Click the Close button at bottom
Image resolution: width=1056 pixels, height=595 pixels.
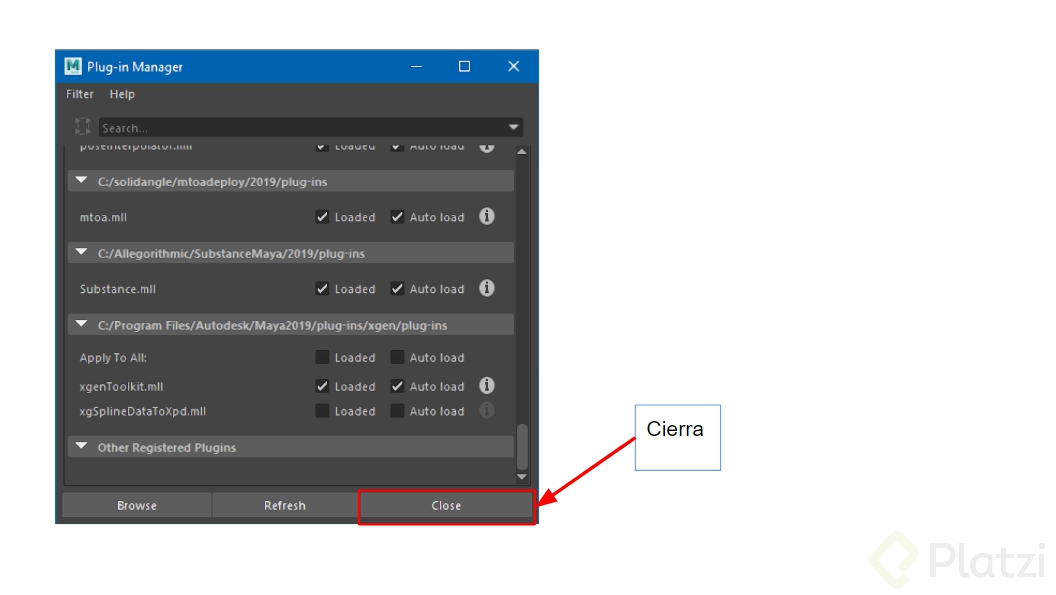click(447, 505)
